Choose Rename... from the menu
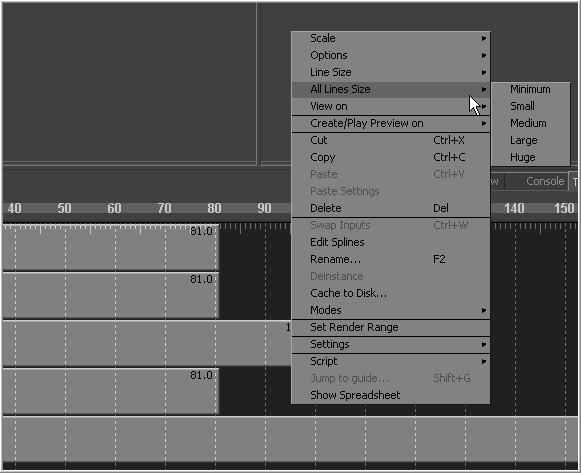This screenshot has width=581, height=473. pos(391,259)
